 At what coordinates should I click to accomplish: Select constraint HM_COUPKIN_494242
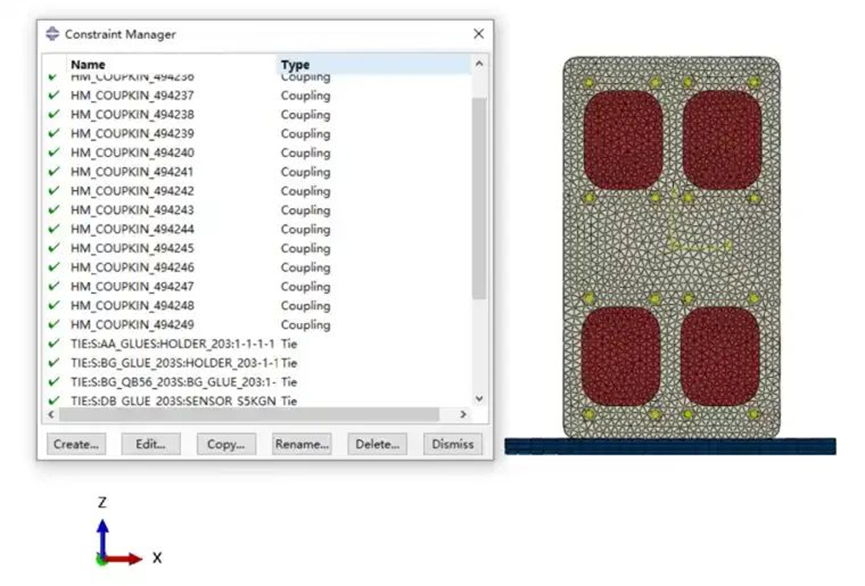[x=132, y=191]
